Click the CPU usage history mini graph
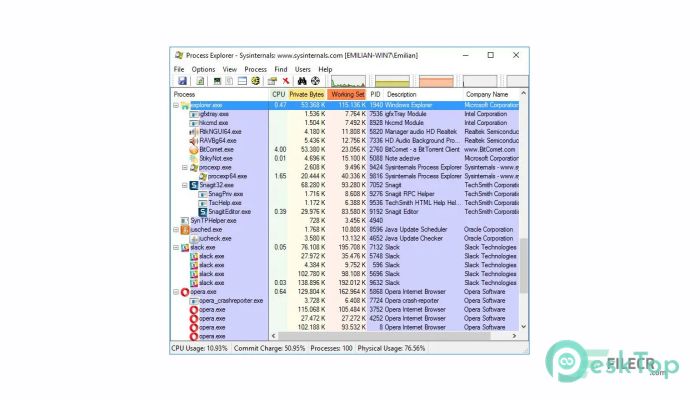This screenshot has width=700, height=400. pos(348,81)
